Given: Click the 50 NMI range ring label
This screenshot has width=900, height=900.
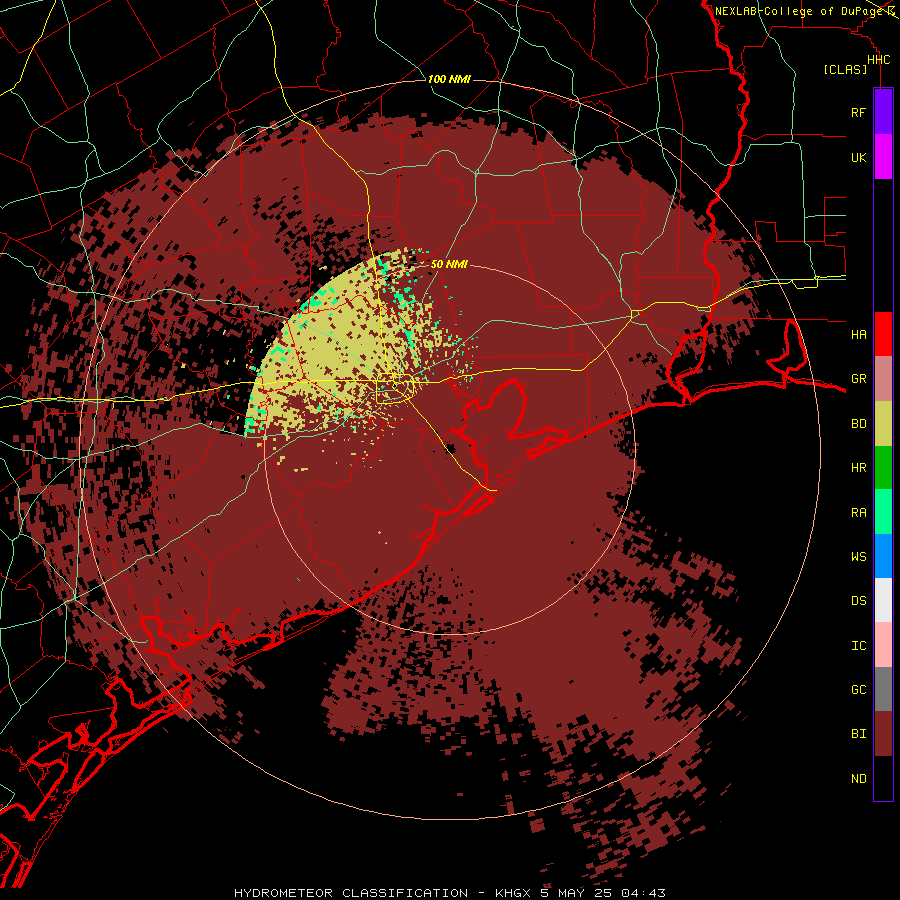Looking at the screenshot, I should pyautogui.click(x=449, y=264).
